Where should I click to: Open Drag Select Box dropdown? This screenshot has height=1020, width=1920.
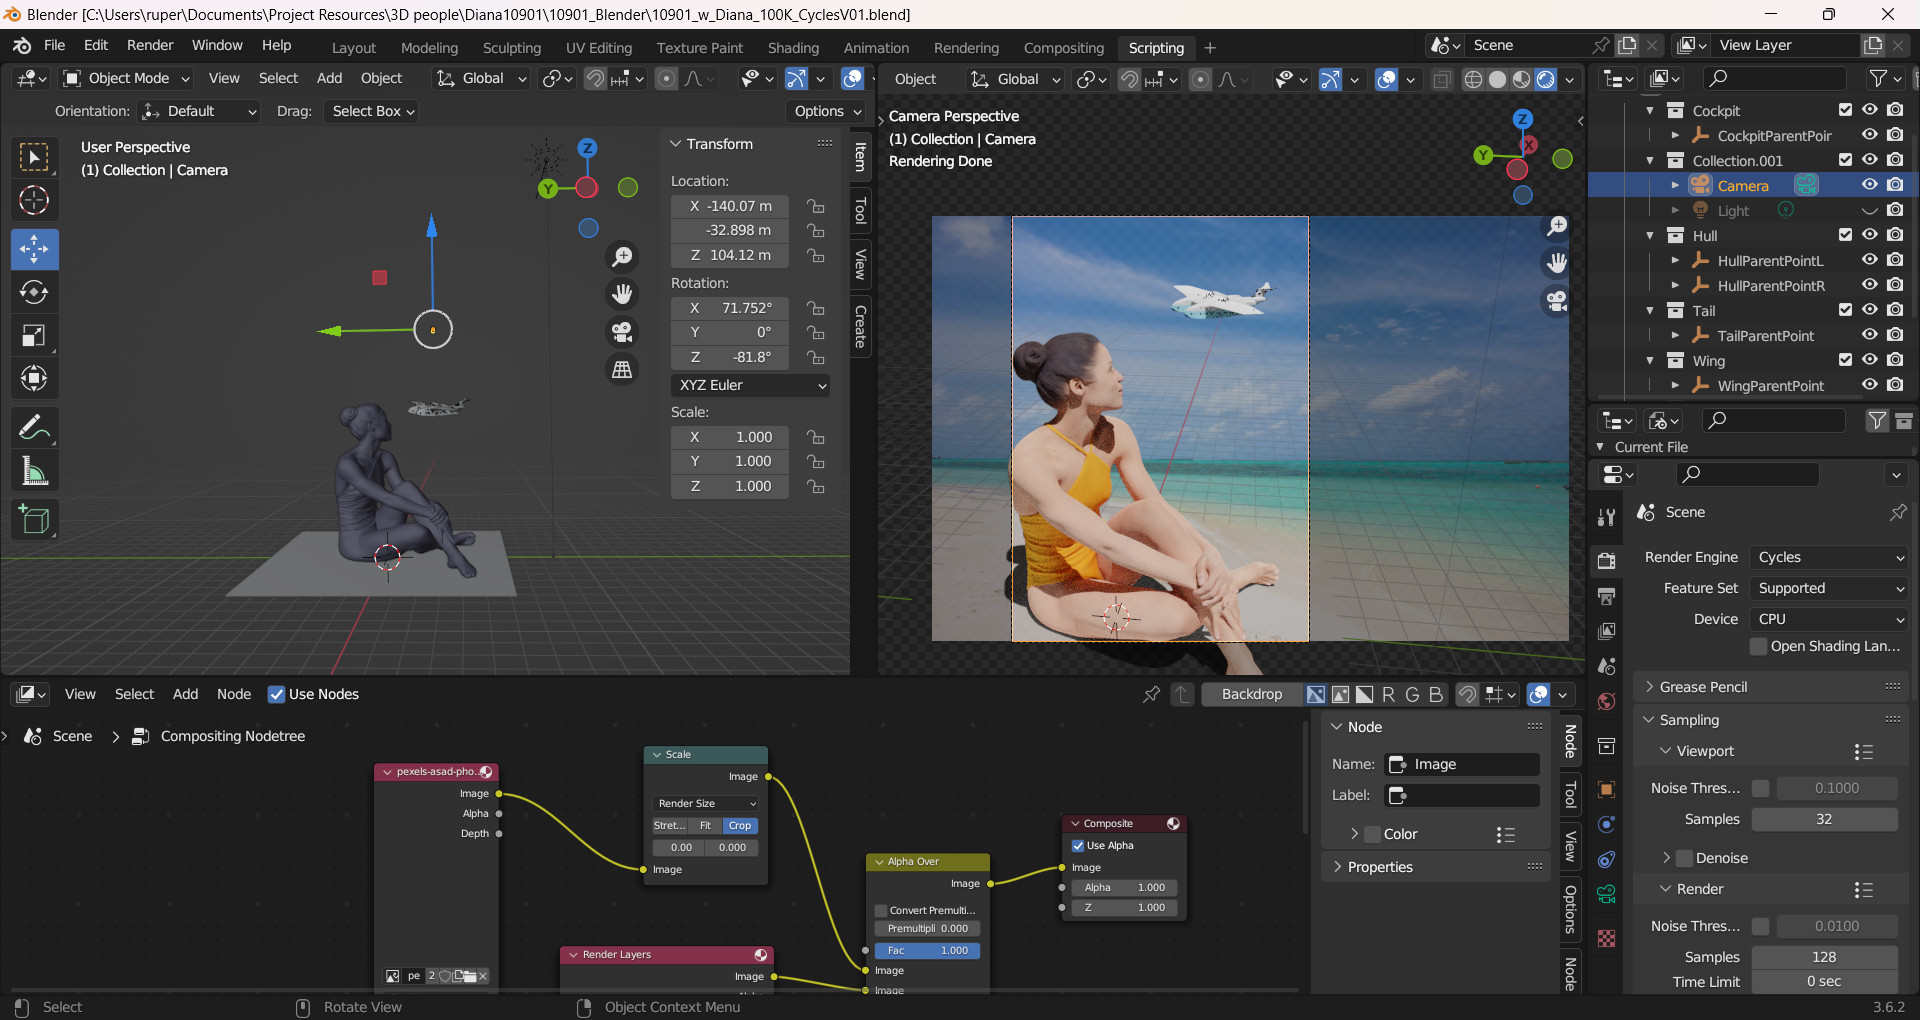(373, 111)
